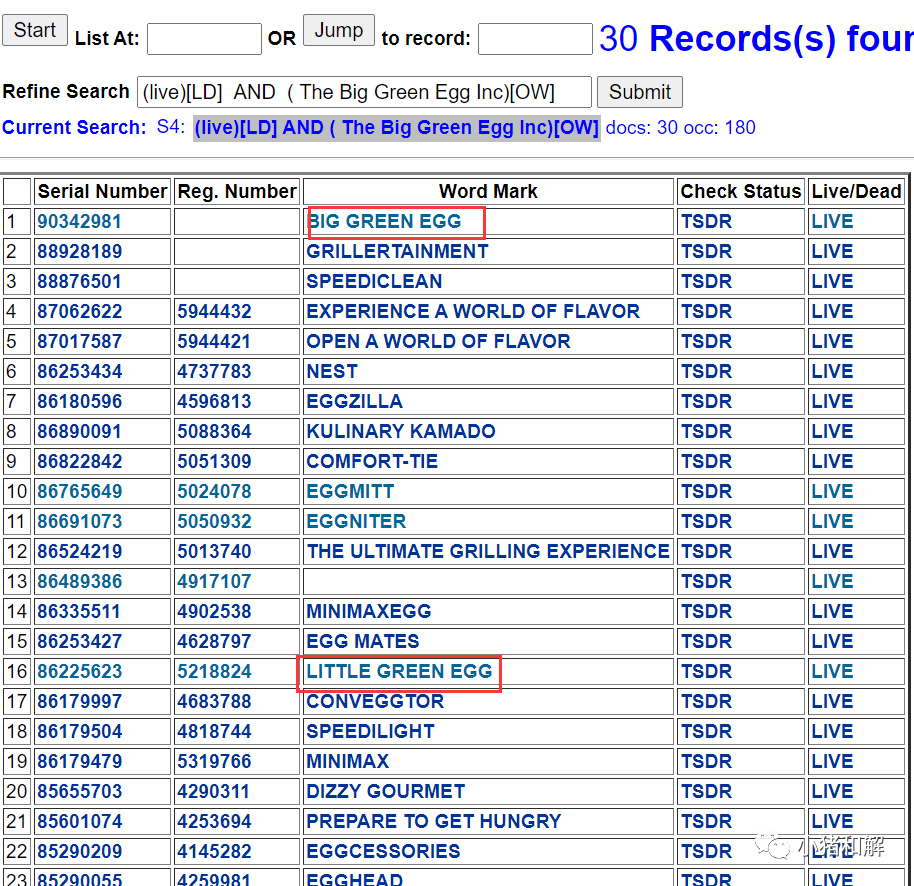
Task: Open registration number 4683788
Action: (214, 702)
